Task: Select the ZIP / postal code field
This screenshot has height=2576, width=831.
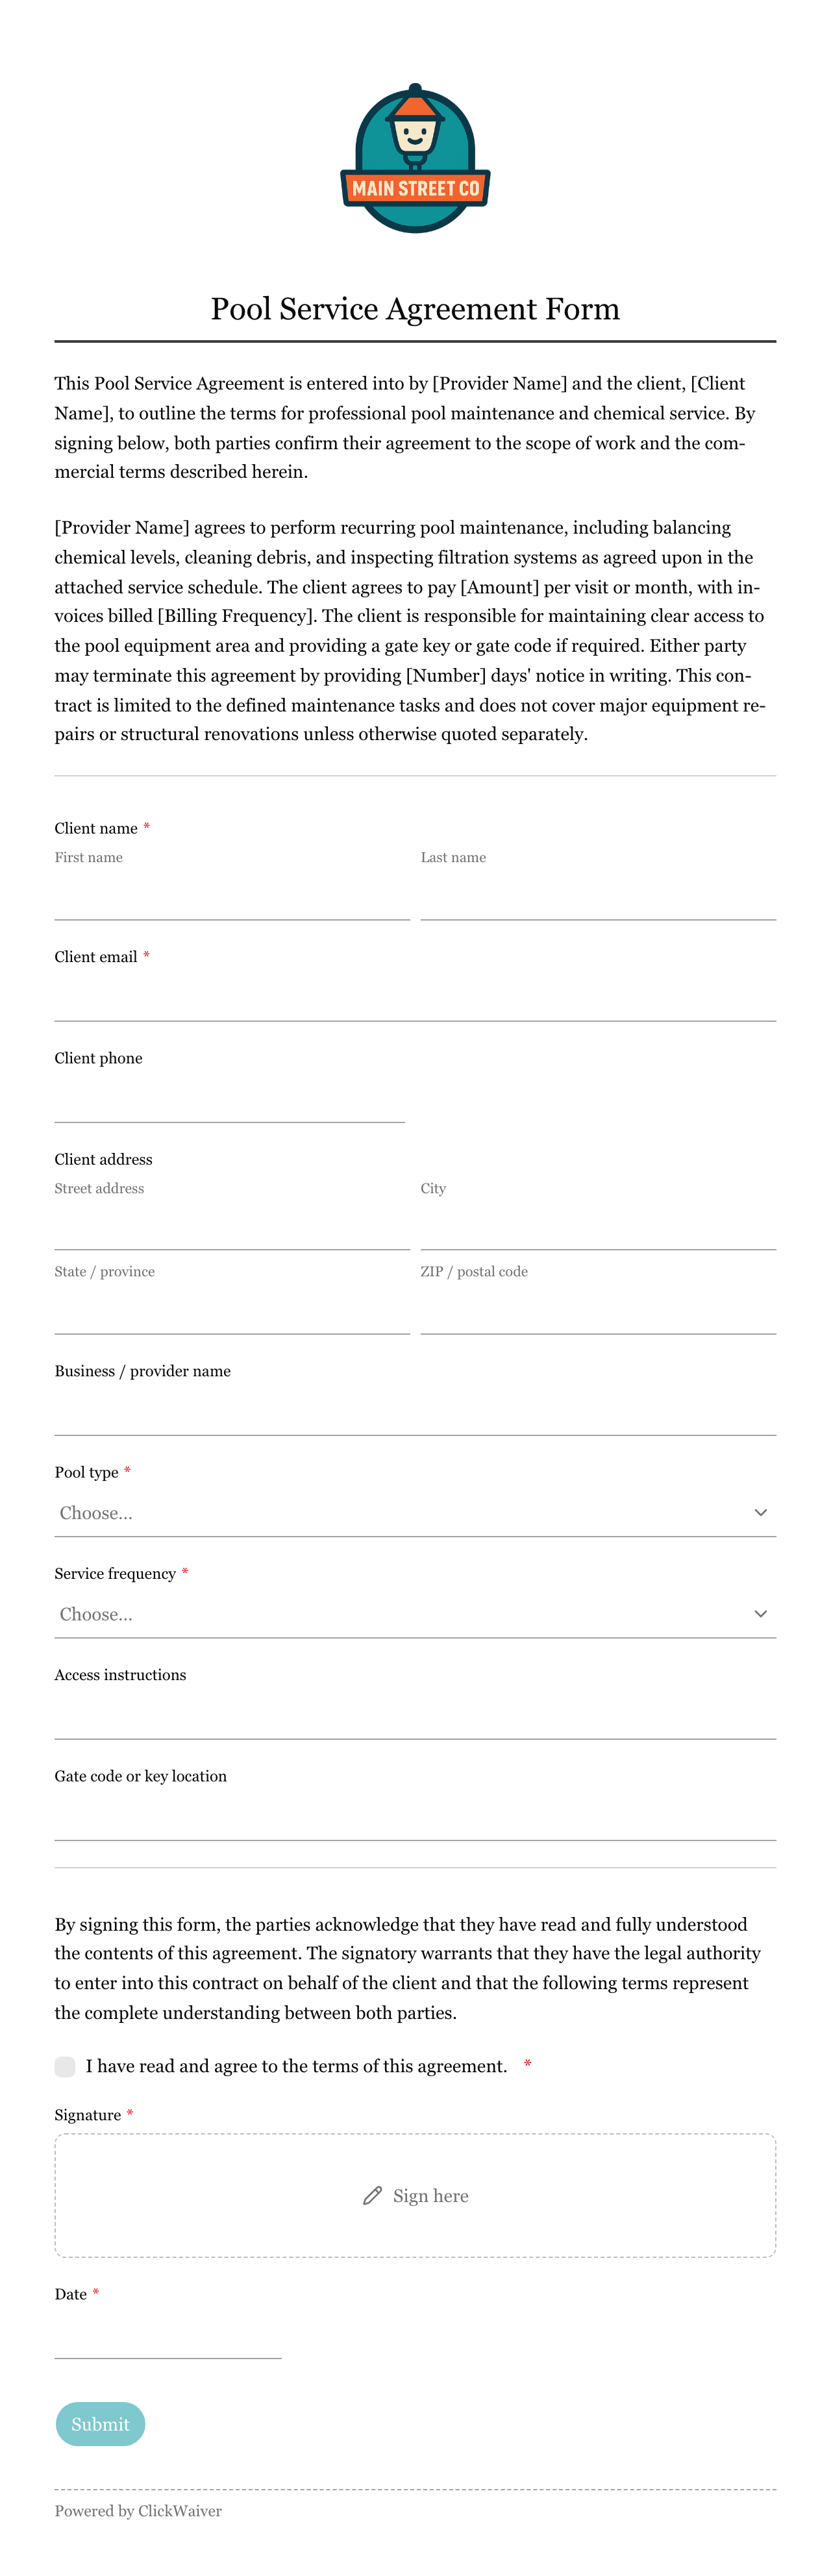Action: [x=598, y=1311]
